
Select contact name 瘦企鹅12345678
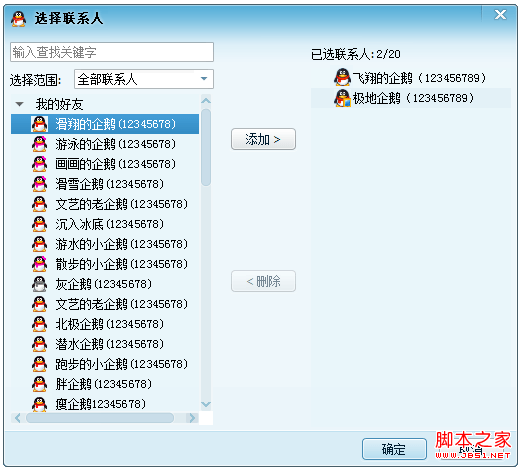click(x=101, y=404)
